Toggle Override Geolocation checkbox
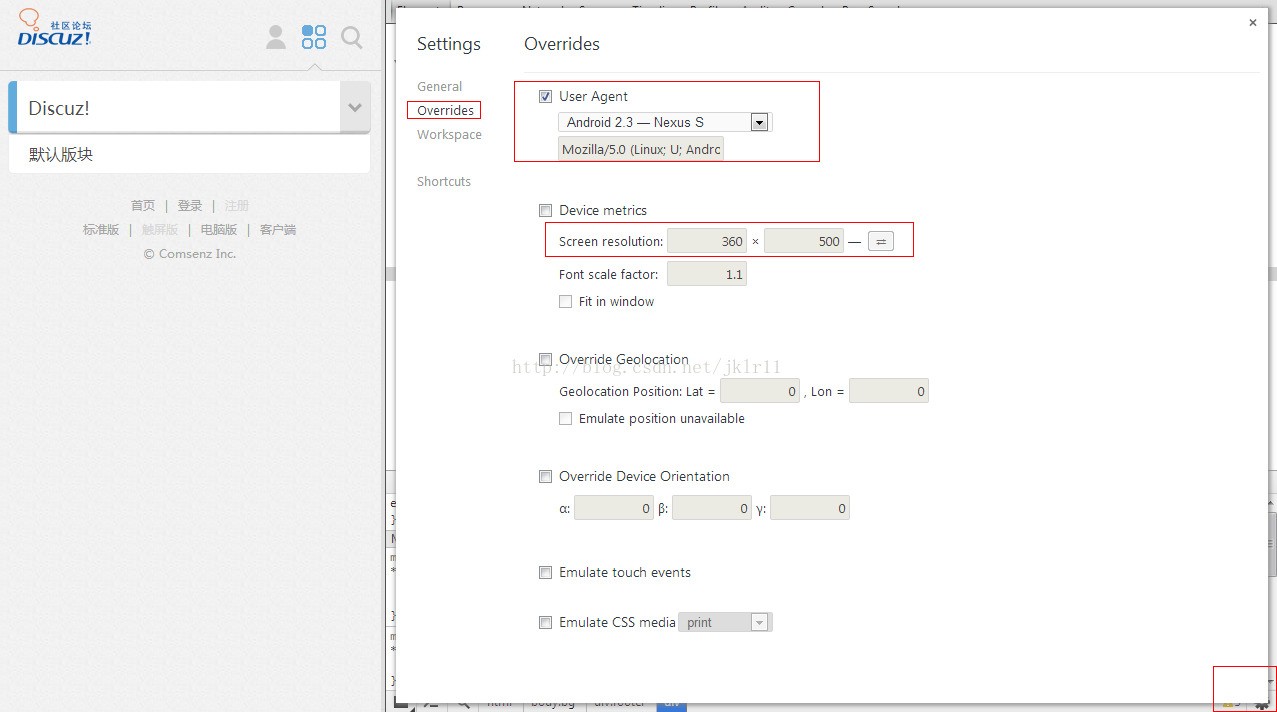The width and height of the screenshot is (1277, 712). [545, 360]
